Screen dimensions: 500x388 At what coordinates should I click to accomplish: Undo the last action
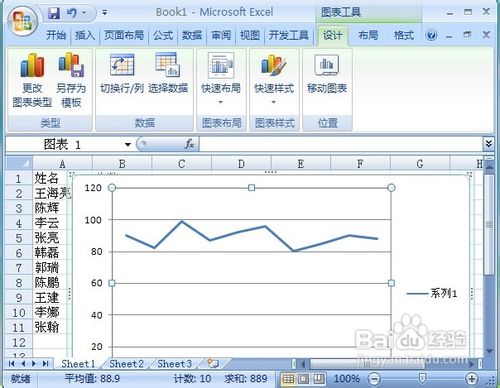pos(71,13)
